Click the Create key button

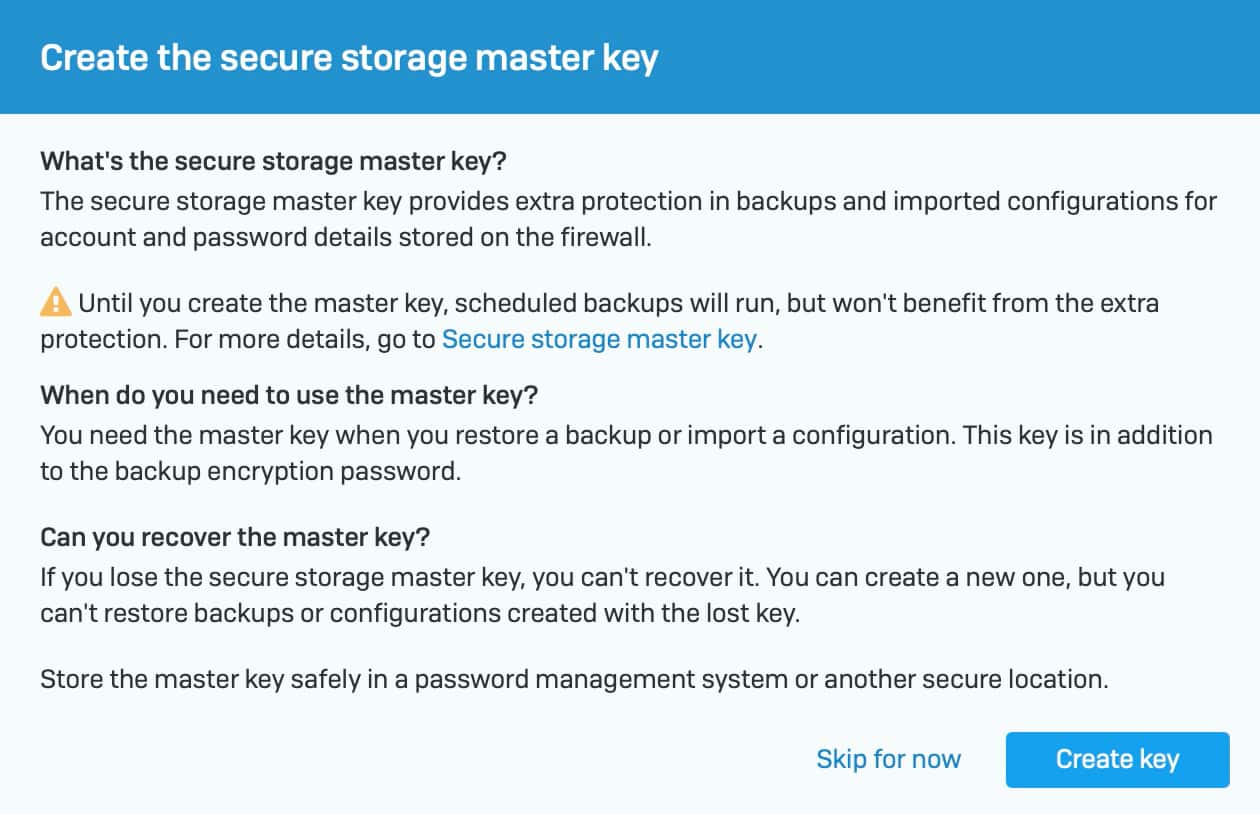point(1117,759)
